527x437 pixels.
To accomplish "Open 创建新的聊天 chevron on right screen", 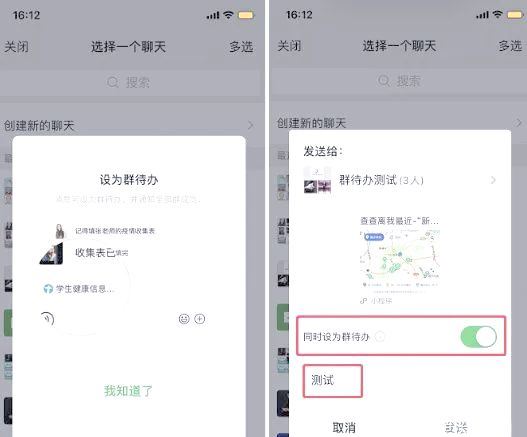I will pos(519,122).
